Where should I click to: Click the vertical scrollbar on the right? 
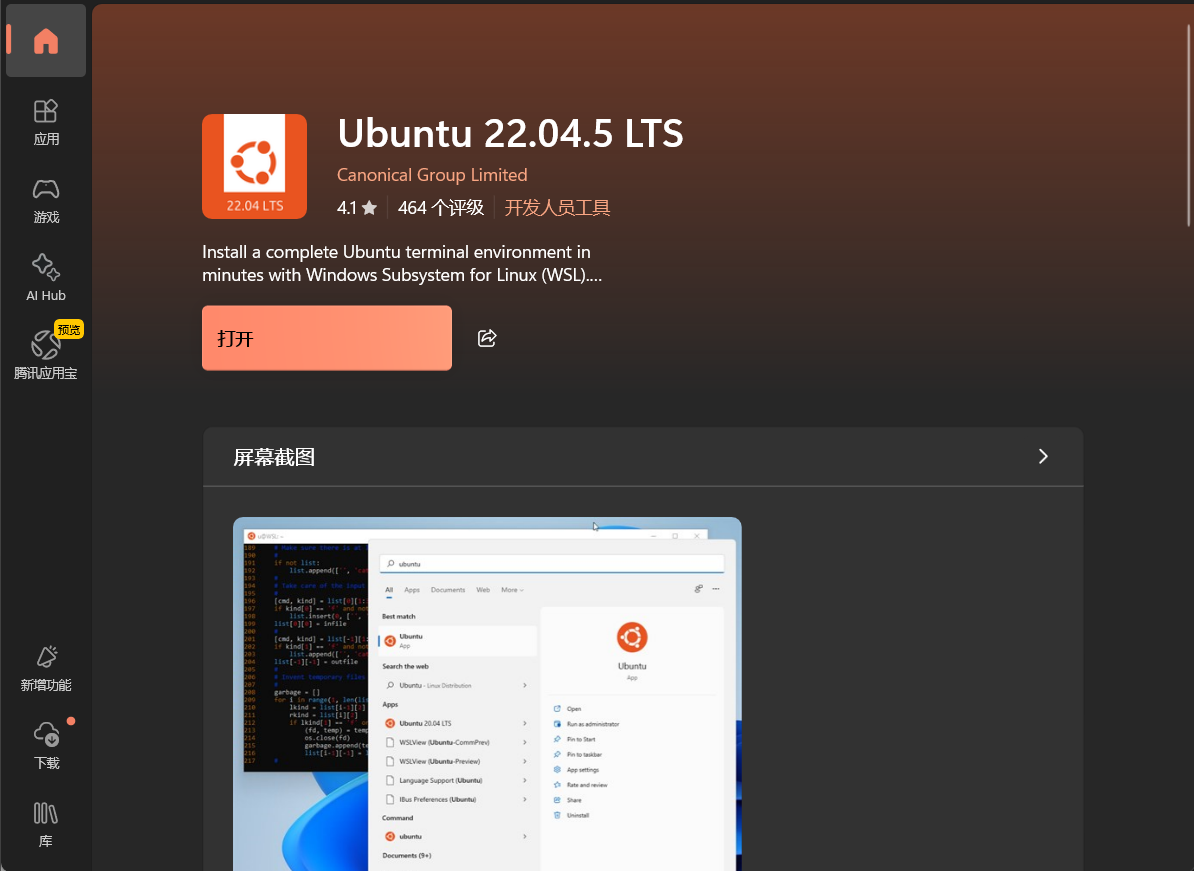(x=1188, y=126)
